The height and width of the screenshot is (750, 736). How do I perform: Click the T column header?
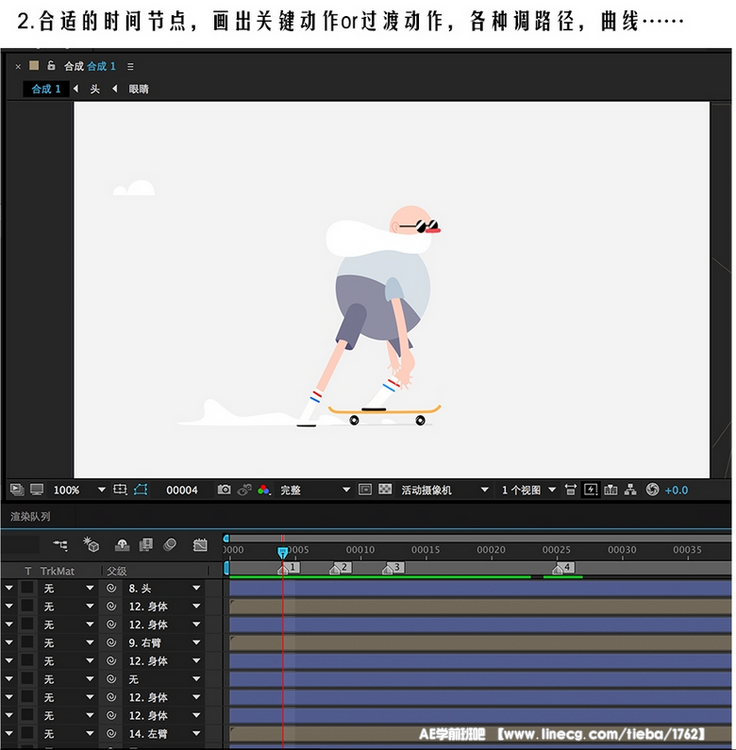click(28, 571)
